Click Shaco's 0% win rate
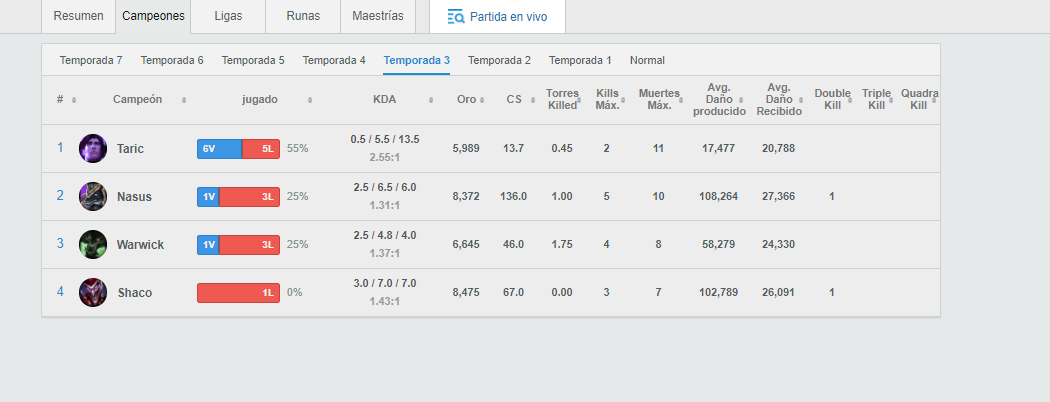The image size is (1050, 402). point(295,293)
